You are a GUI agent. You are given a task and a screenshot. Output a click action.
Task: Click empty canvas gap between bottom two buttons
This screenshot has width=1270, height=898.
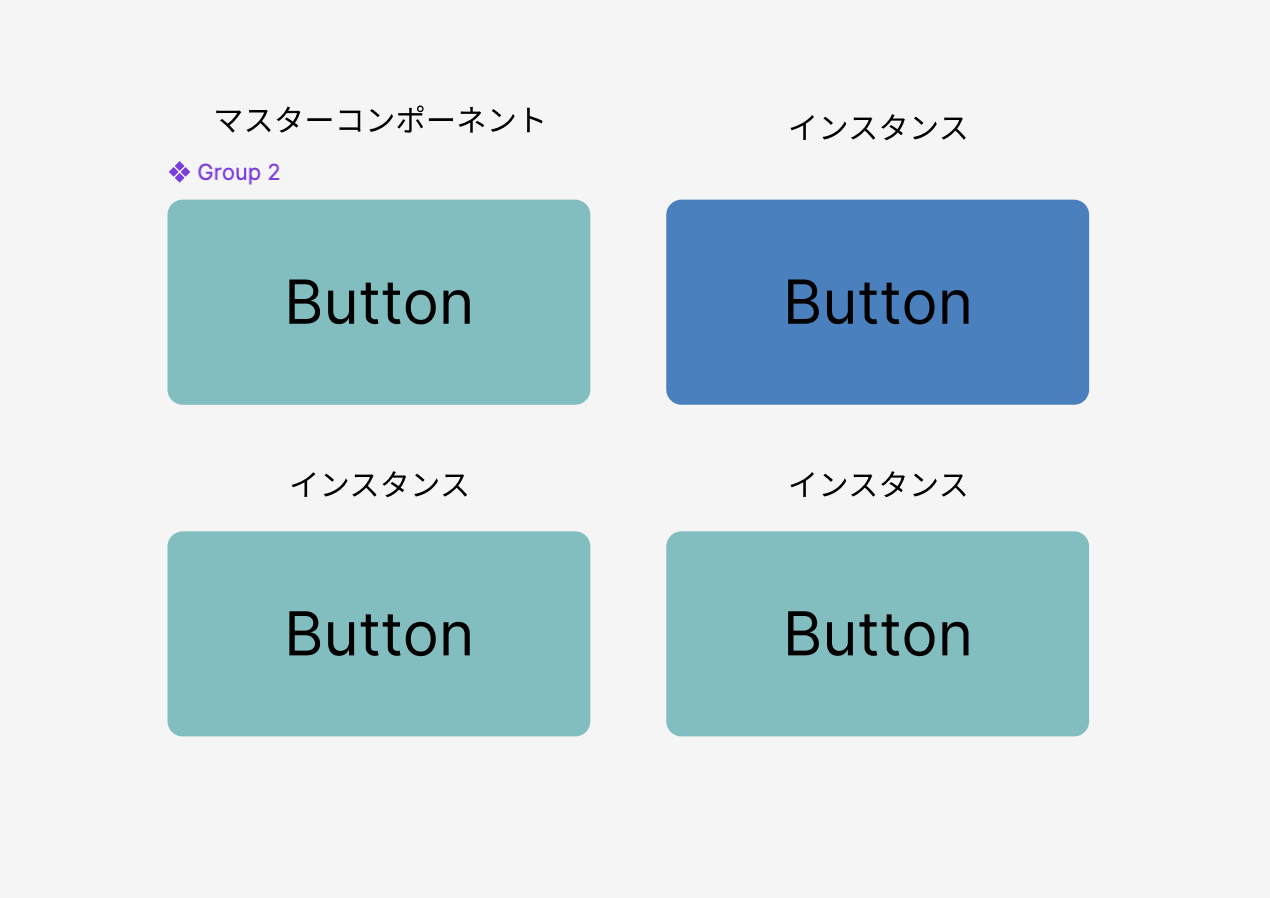628,634
